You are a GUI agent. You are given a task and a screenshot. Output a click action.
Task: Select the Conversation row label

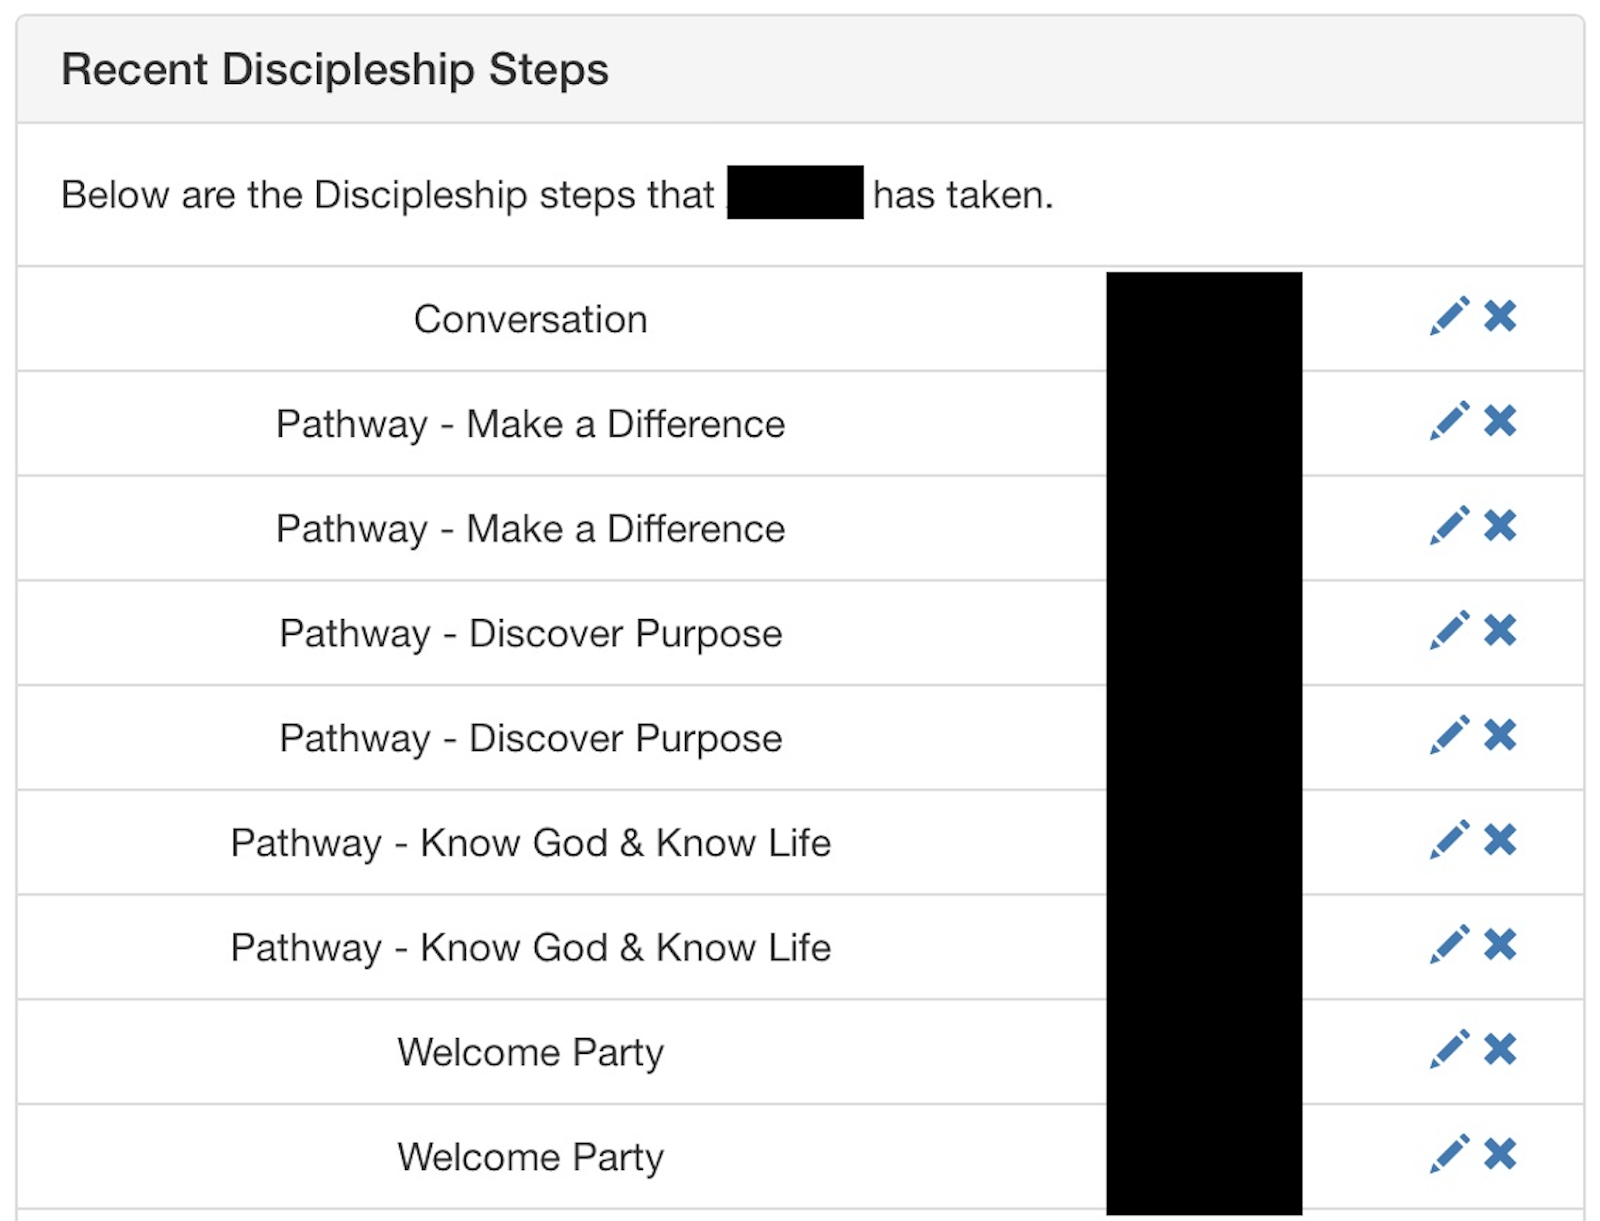point(531,319)
